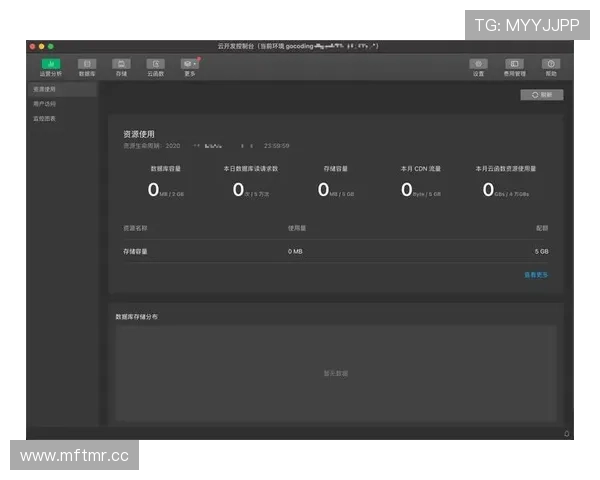Screen dimensions: 600x480
Task: Open the 费用管理 billing toolbar icon
Action: 514,66
